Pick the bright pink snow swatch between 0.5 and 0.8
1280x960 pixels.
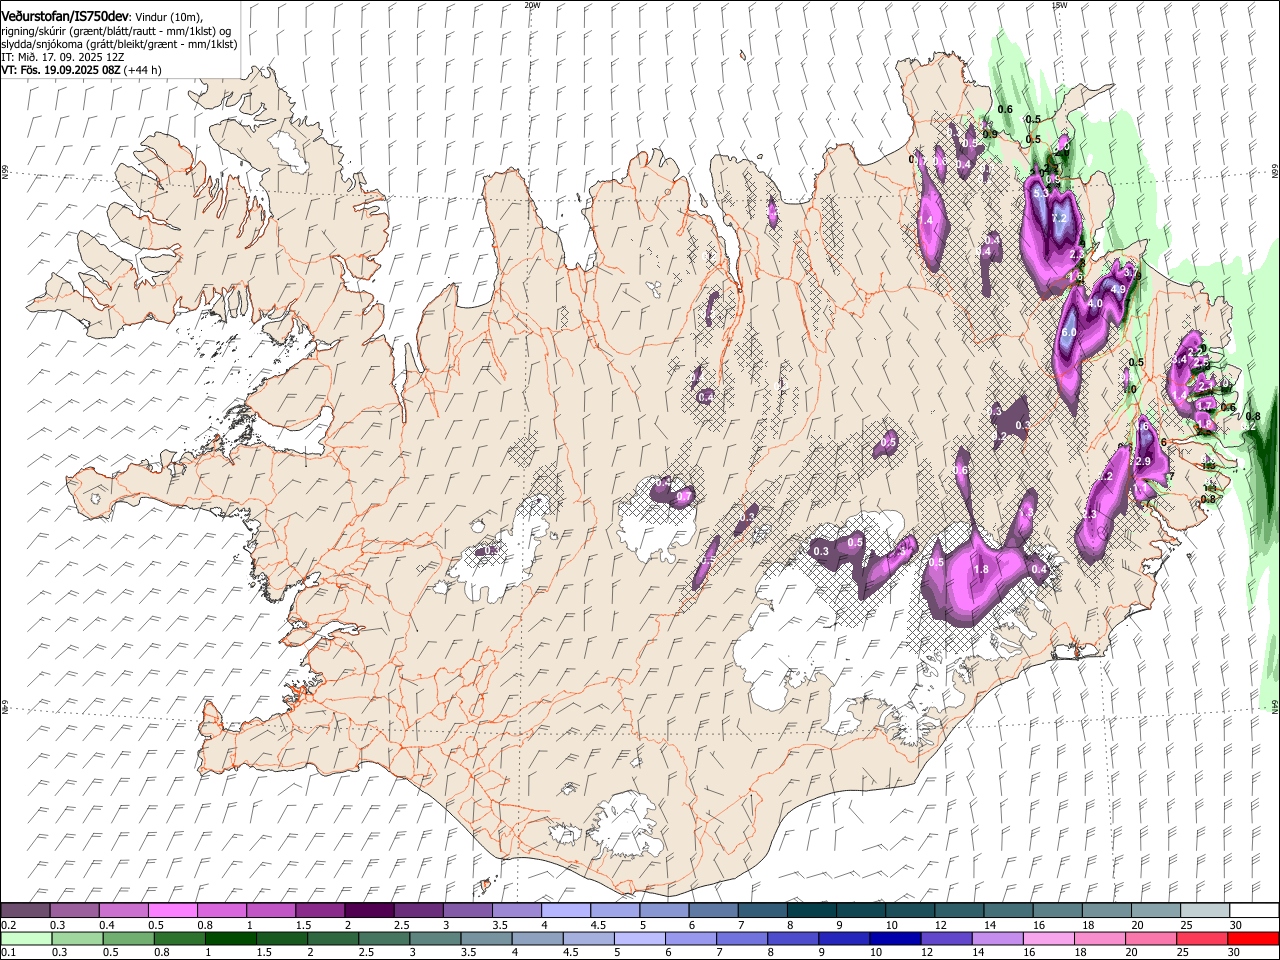click(172, 910)
